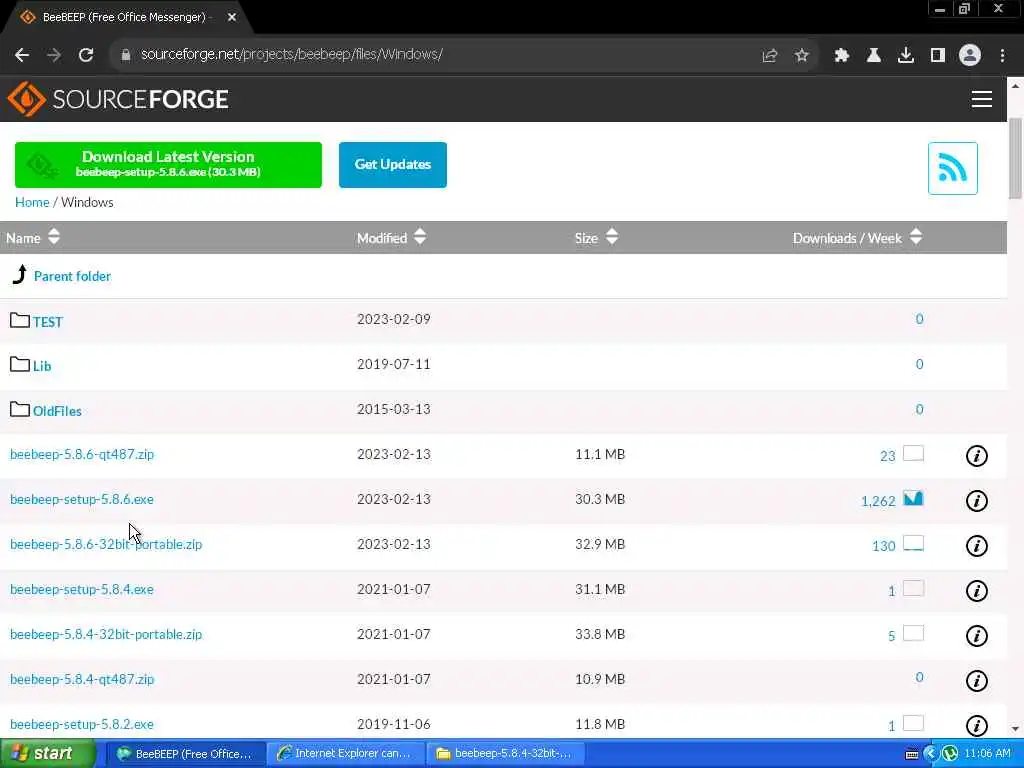Click the Get Updates button
The image size is (1024, 768).
pos(392,165)
